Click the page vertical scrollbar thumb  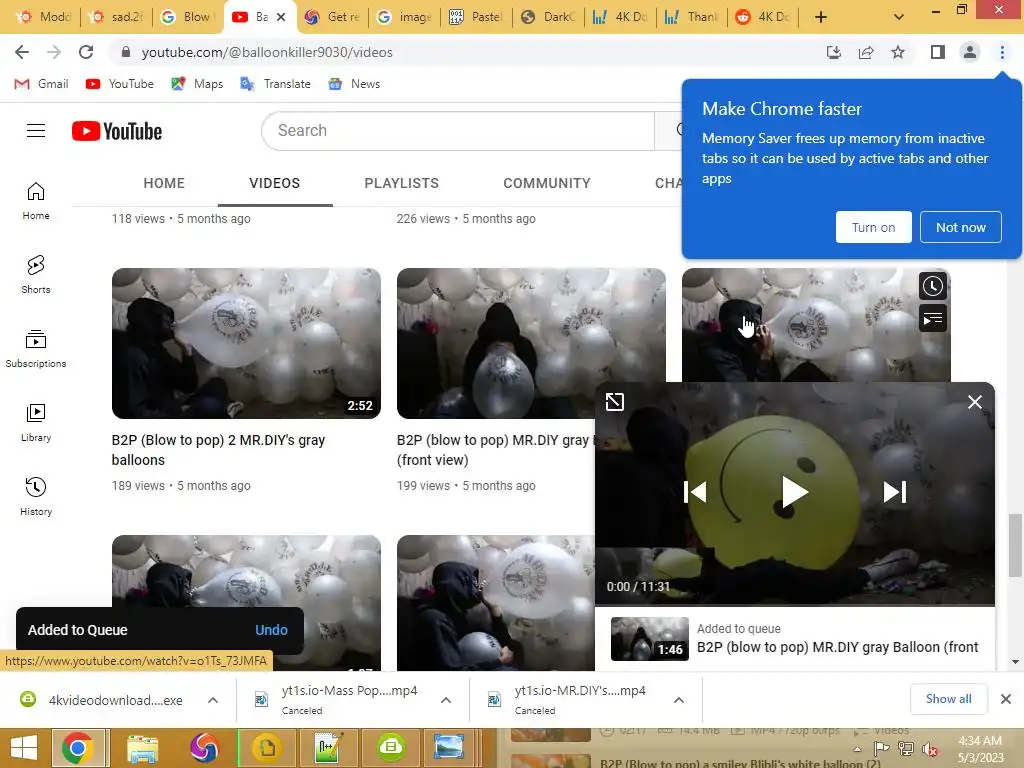[x=1015, y=545]
